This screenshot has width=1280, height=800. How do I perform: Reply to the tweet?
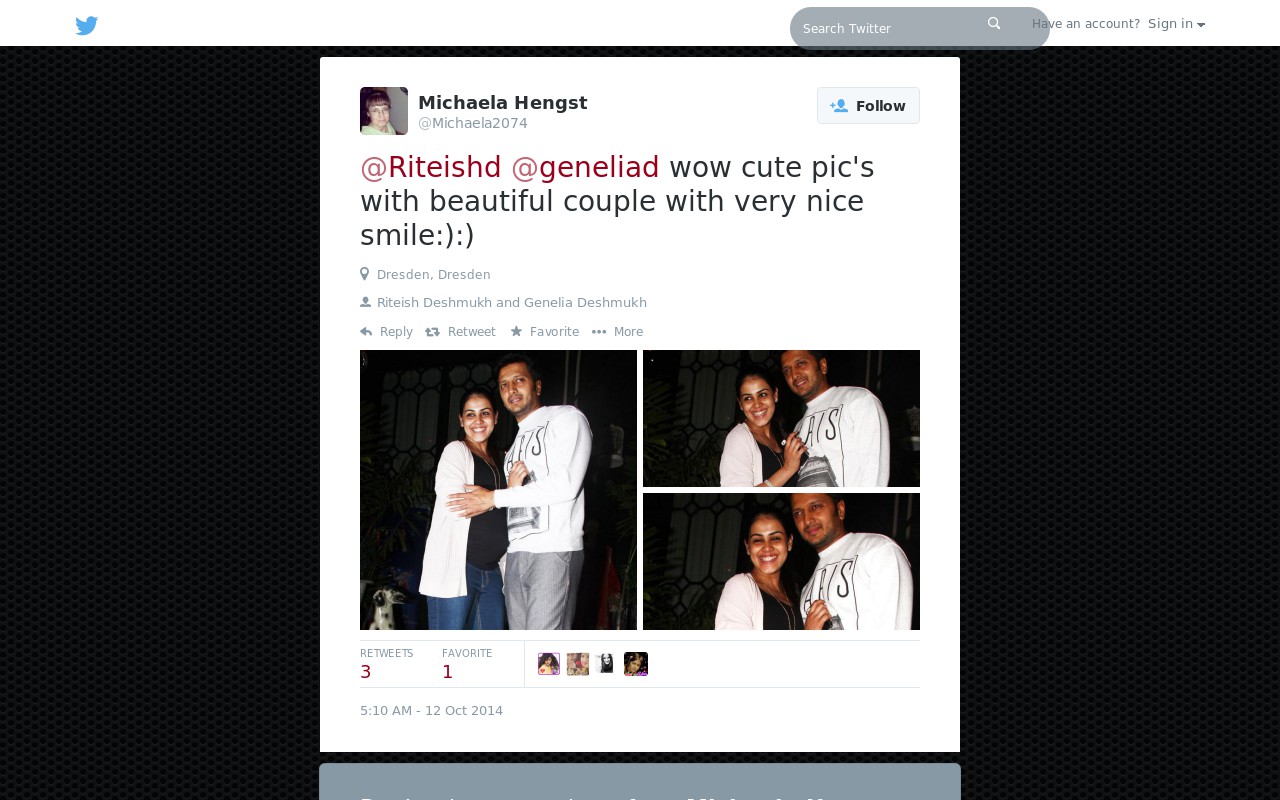386,332
